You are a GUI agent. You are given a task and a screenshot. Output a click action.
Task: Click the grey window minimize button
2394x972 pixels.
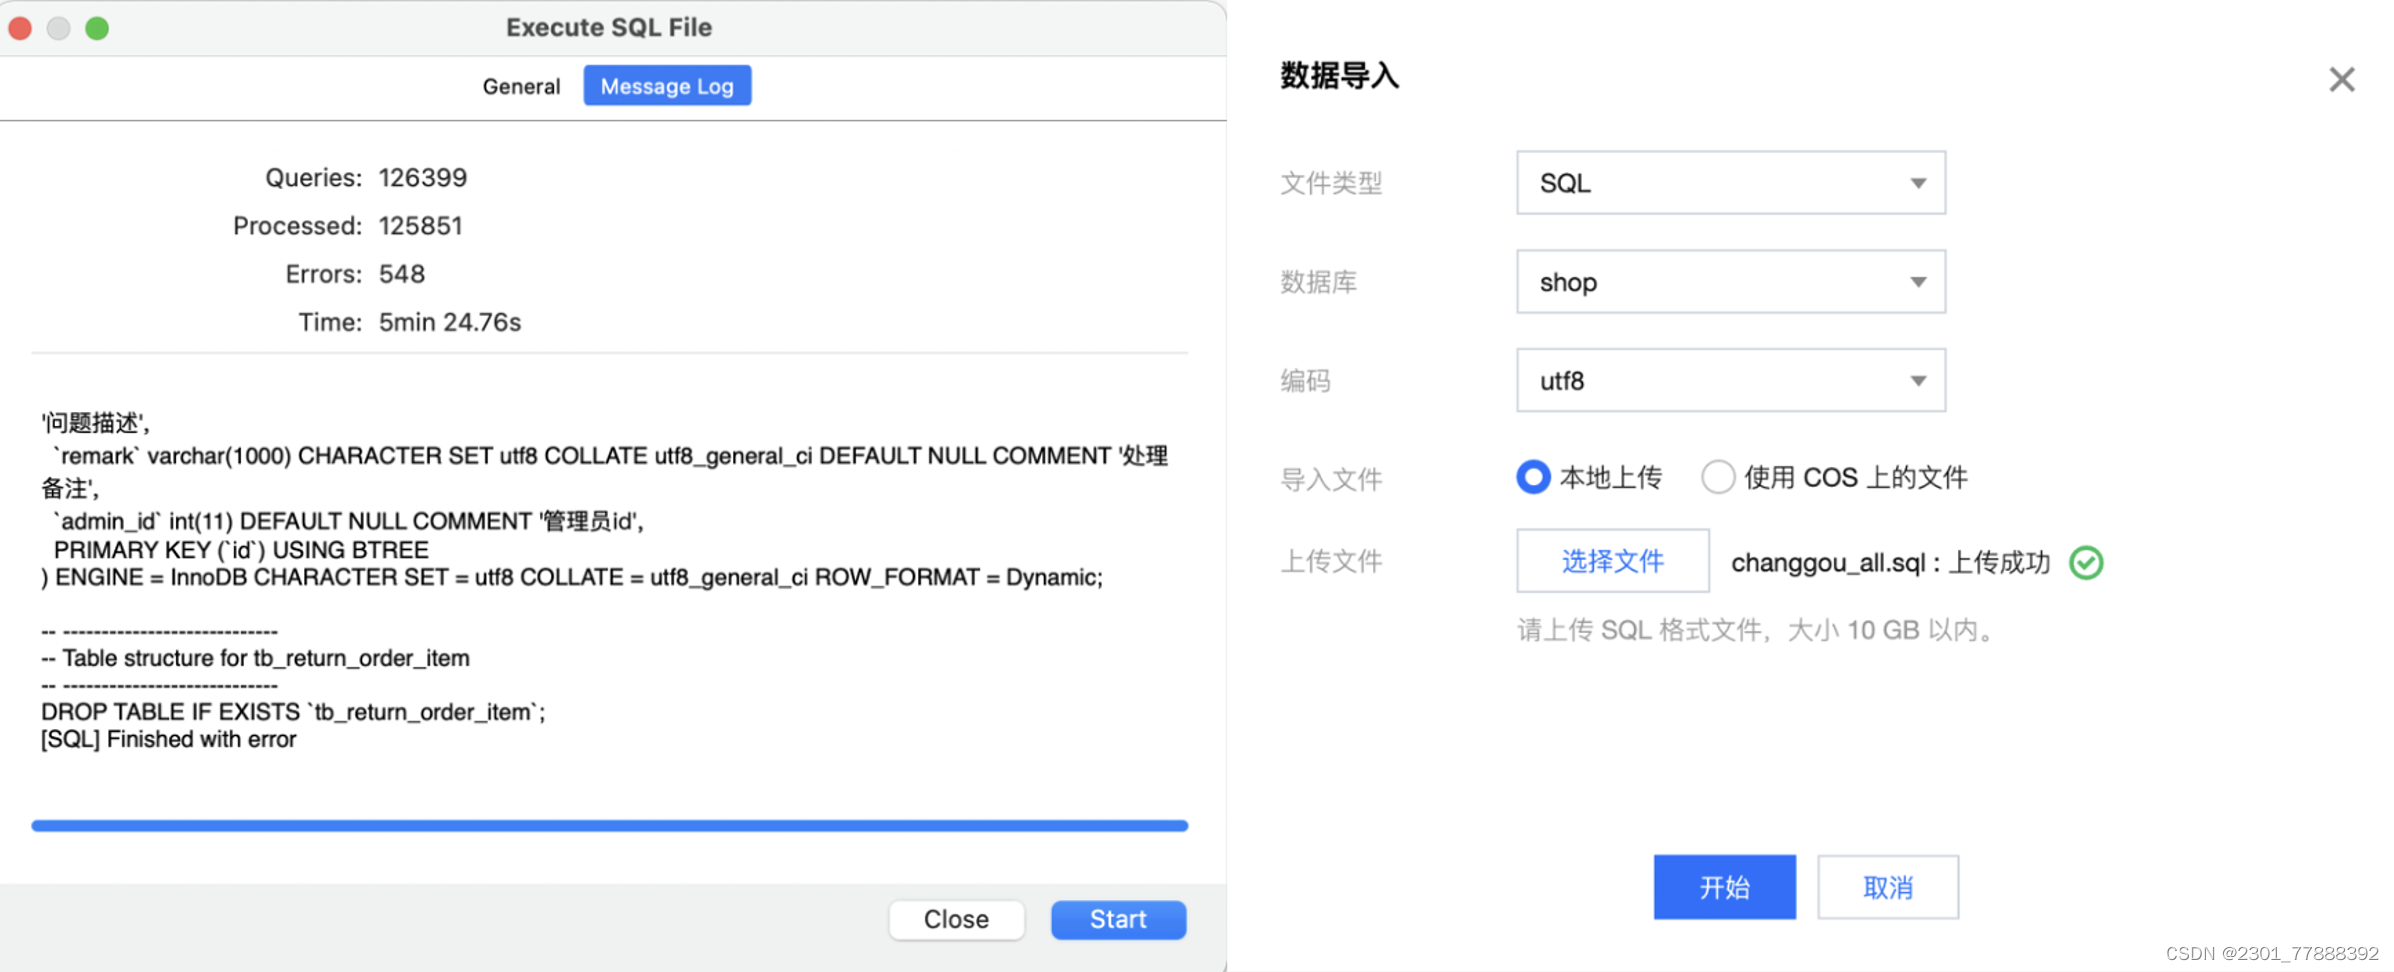coord(59,28)
